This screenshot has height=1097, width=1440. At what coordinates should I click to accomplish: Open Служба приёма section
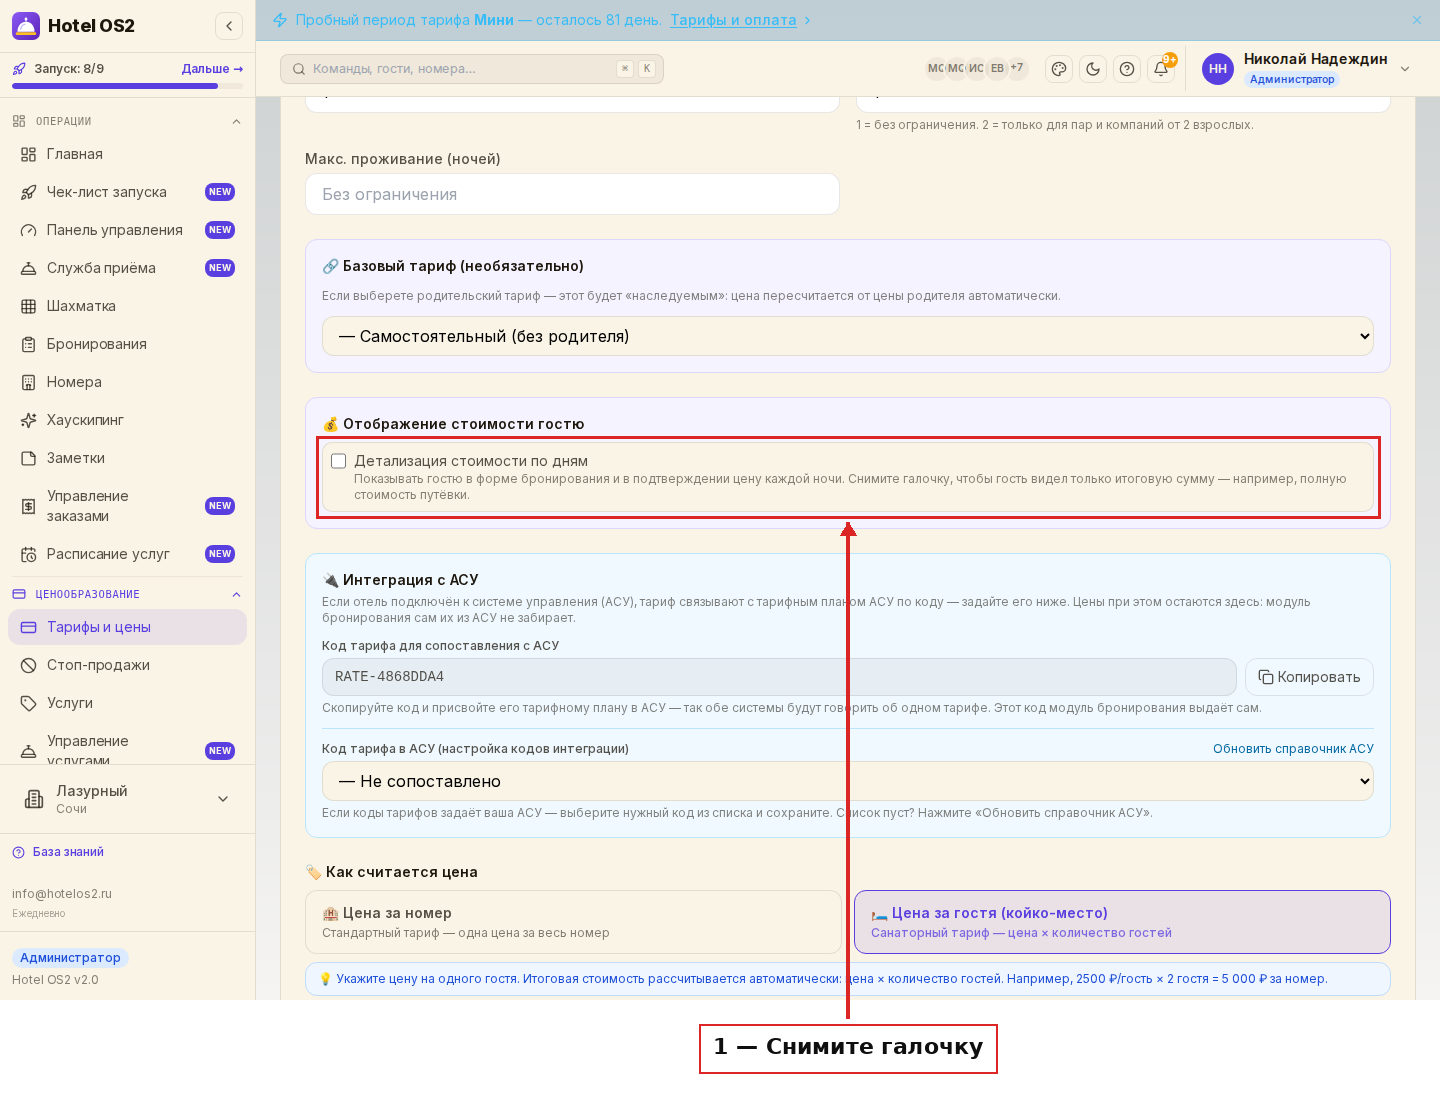(x=127, y=268)
